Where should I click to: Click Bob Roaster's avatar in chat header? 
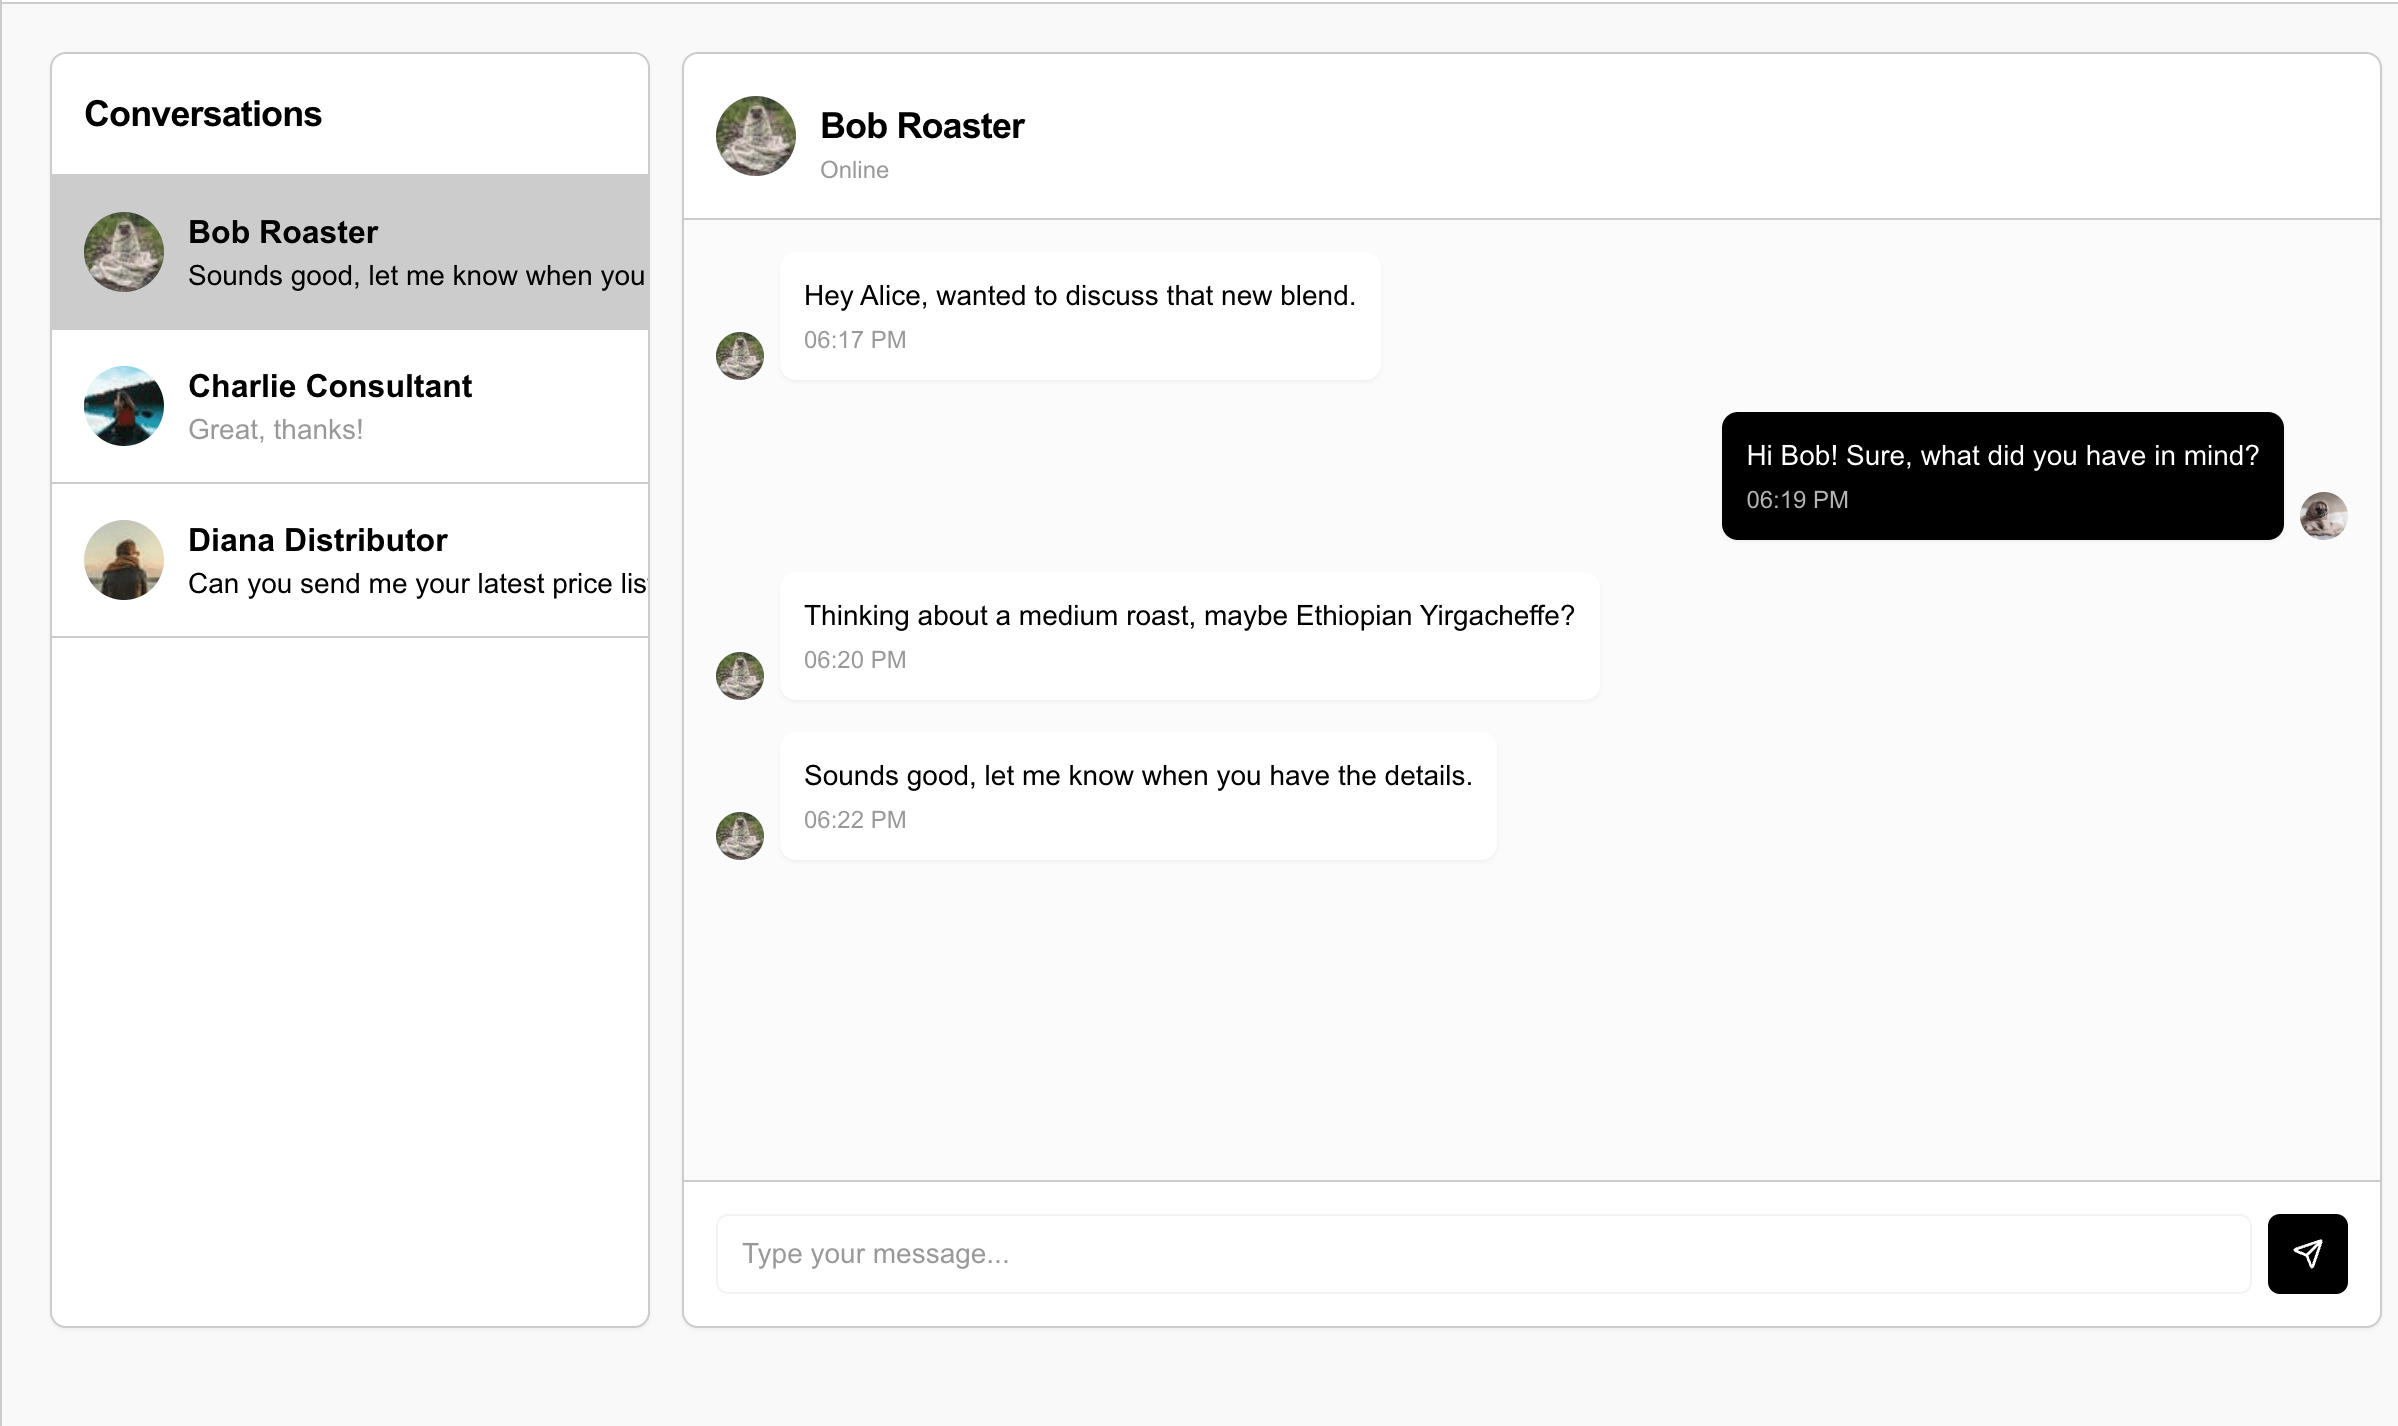(756, 136)
